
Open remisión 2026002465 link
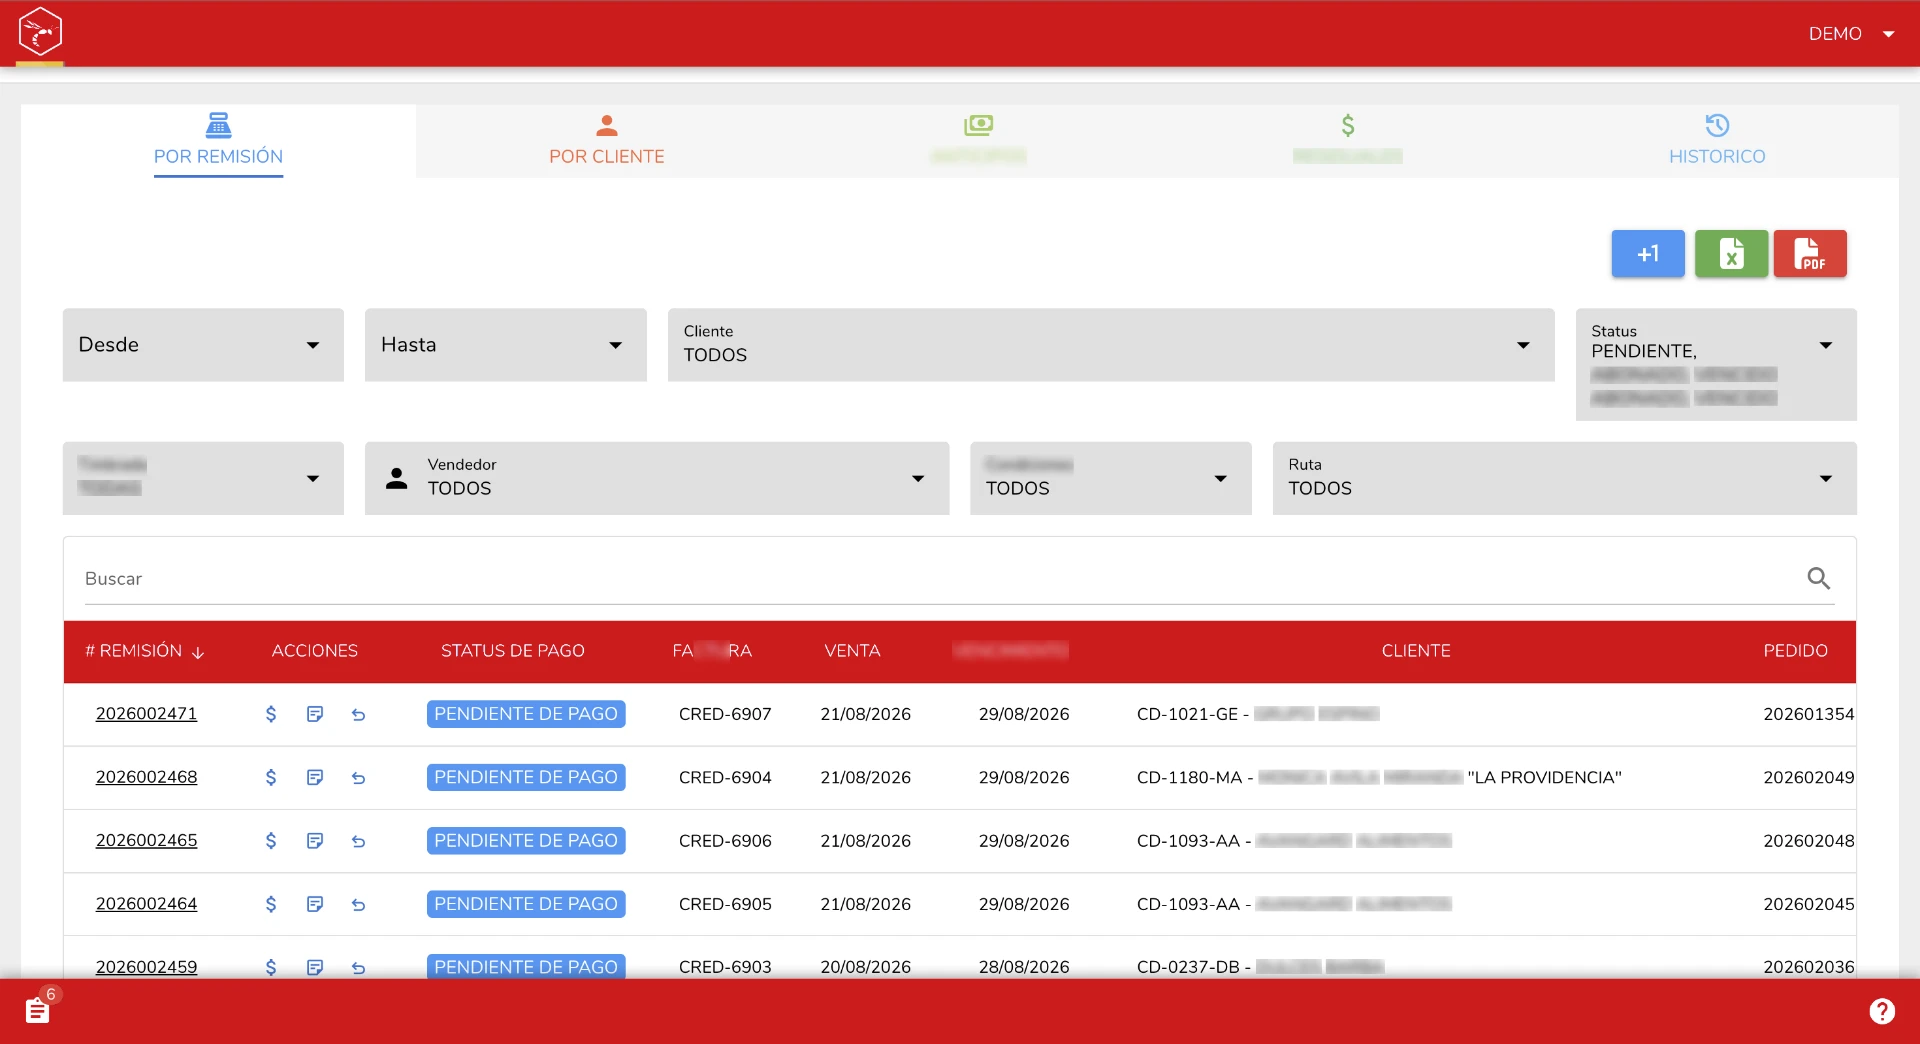146,841
